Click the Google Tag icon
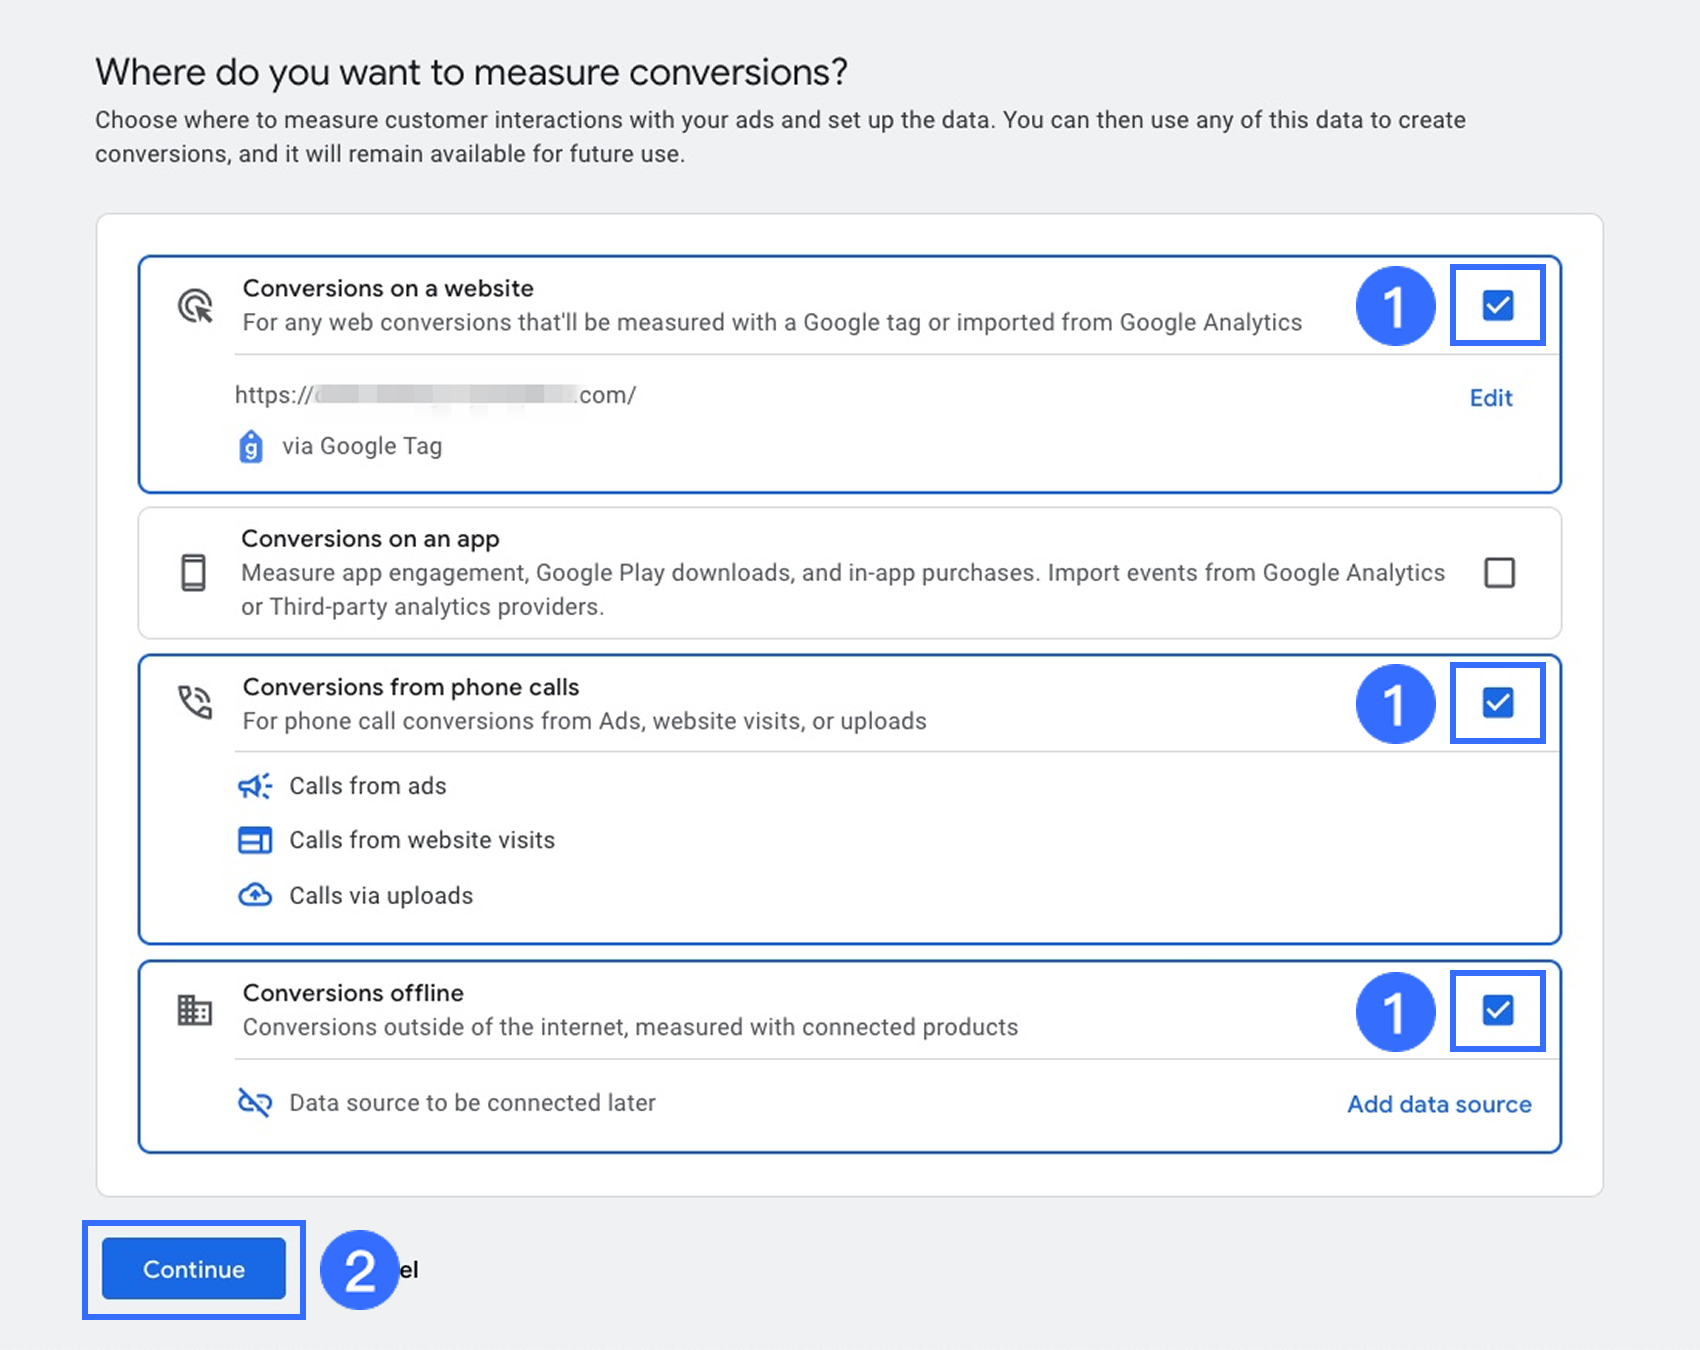This screenshot has width=1700, height=1350. pos(251,446)
